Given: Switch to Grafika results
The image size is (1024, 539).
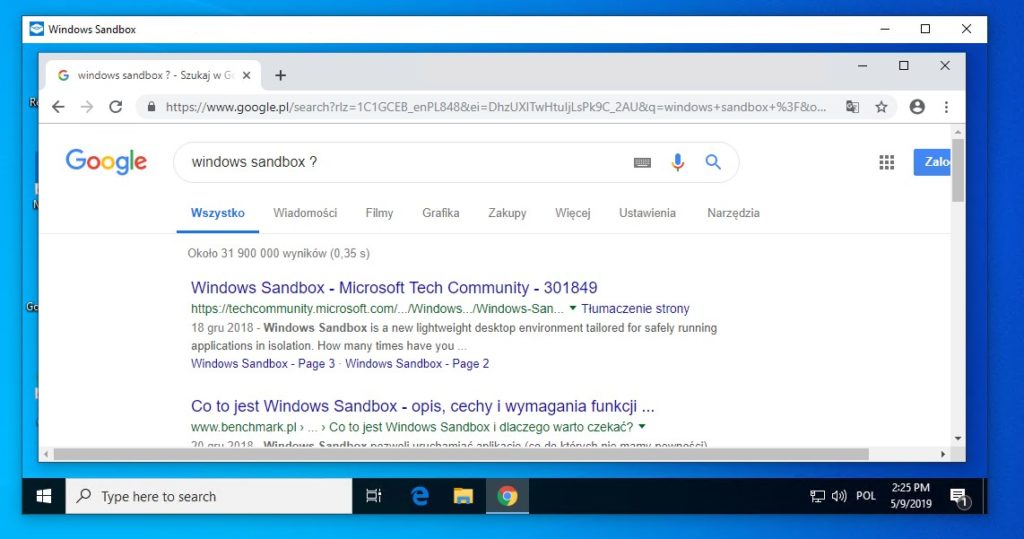Looking at the screenshot, I should (x=441, y=213).
